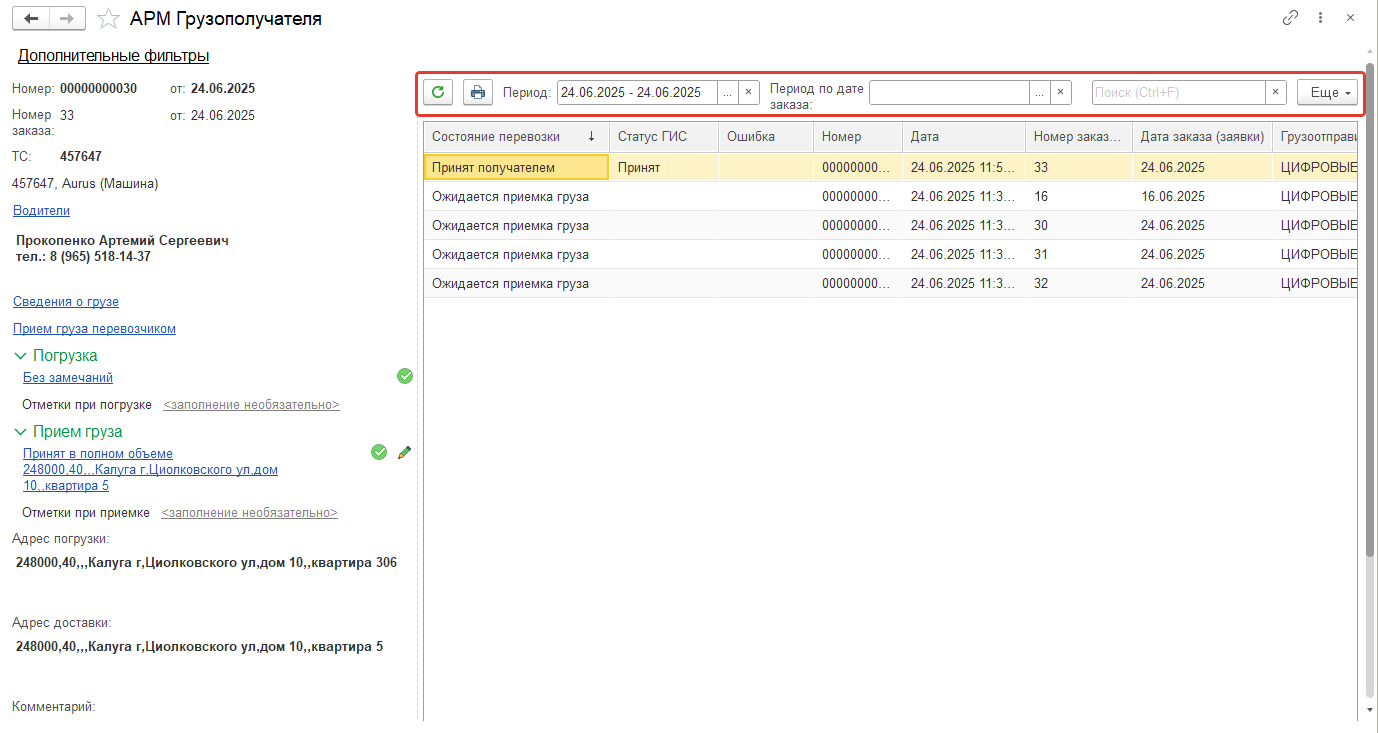Click the green refresh icon button
Viewport: 1378px width, 733px height.
(x=438, y=92)
